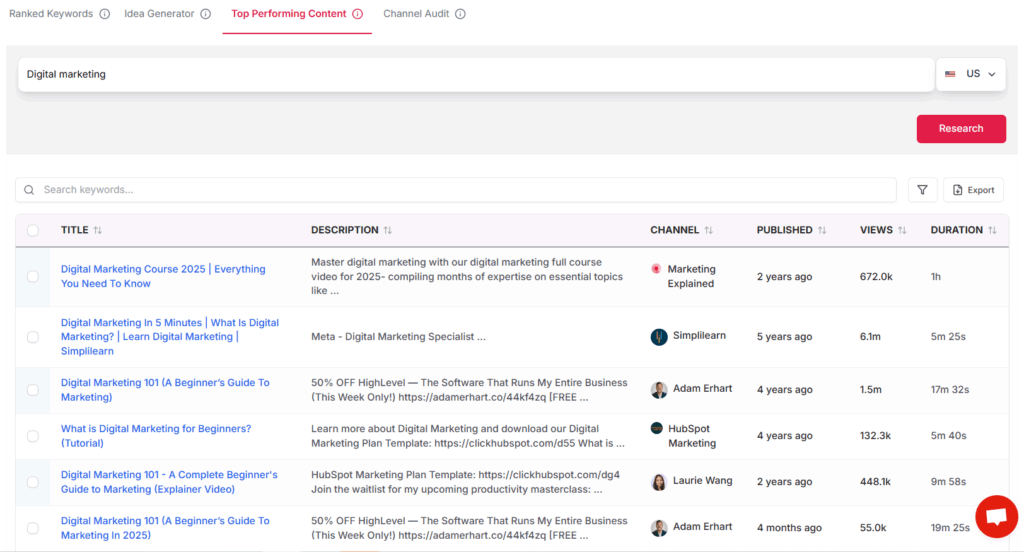Open Digital Marketing In 5 Minutes link
Image resolution: width=1024 pixels, height=552 pixels.
170,337
